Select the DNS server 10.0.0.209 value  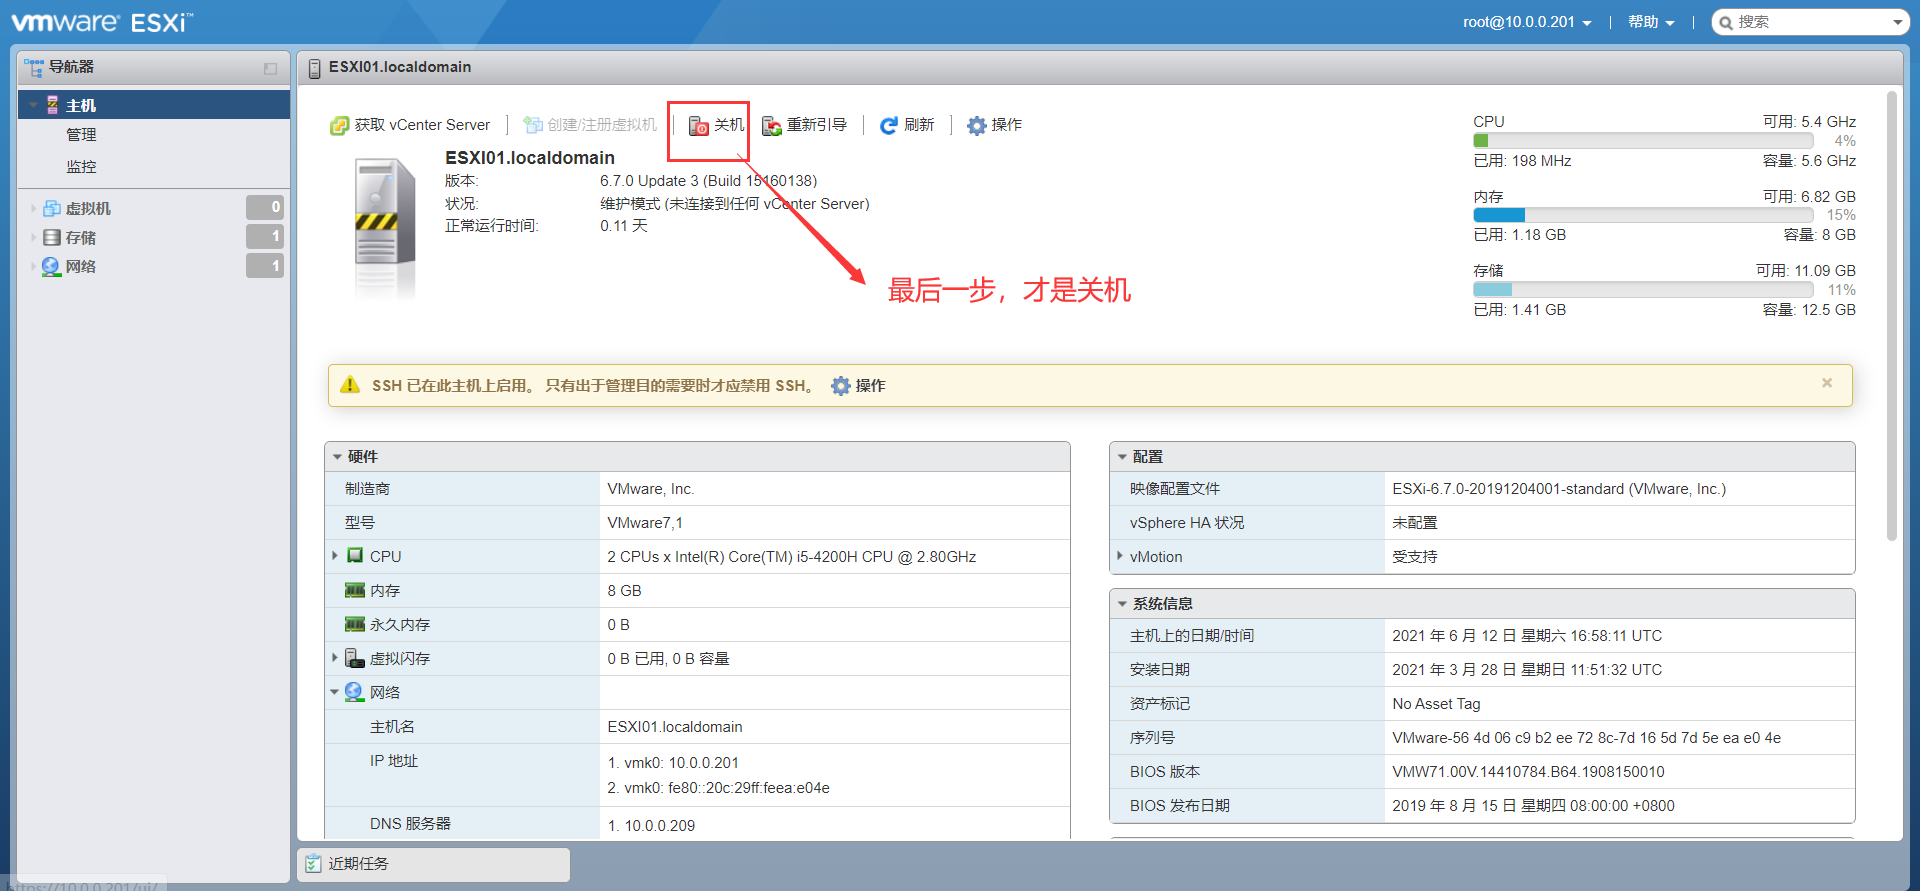point(660,826)
